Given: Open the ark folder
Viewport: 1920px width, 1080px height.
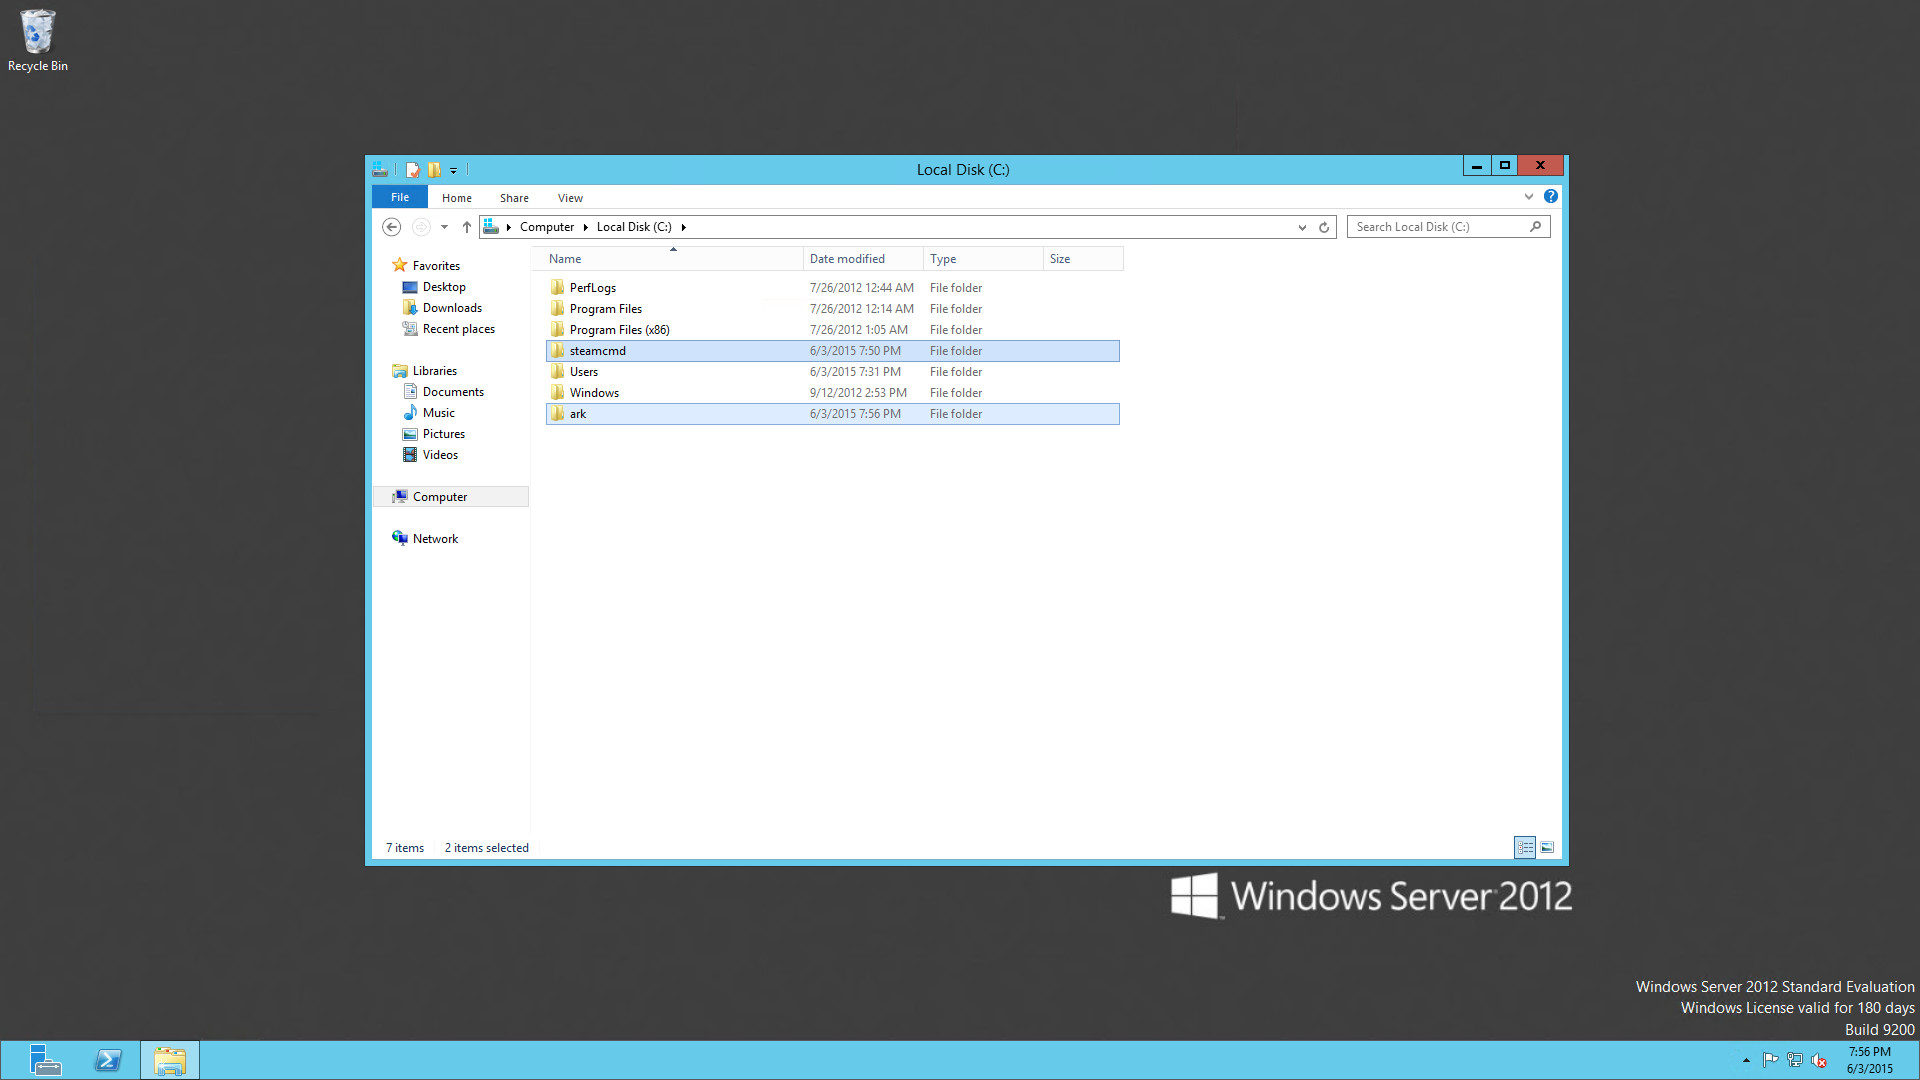Looking at the screenshot, I should pyautogui.click(x=578, y=413).
